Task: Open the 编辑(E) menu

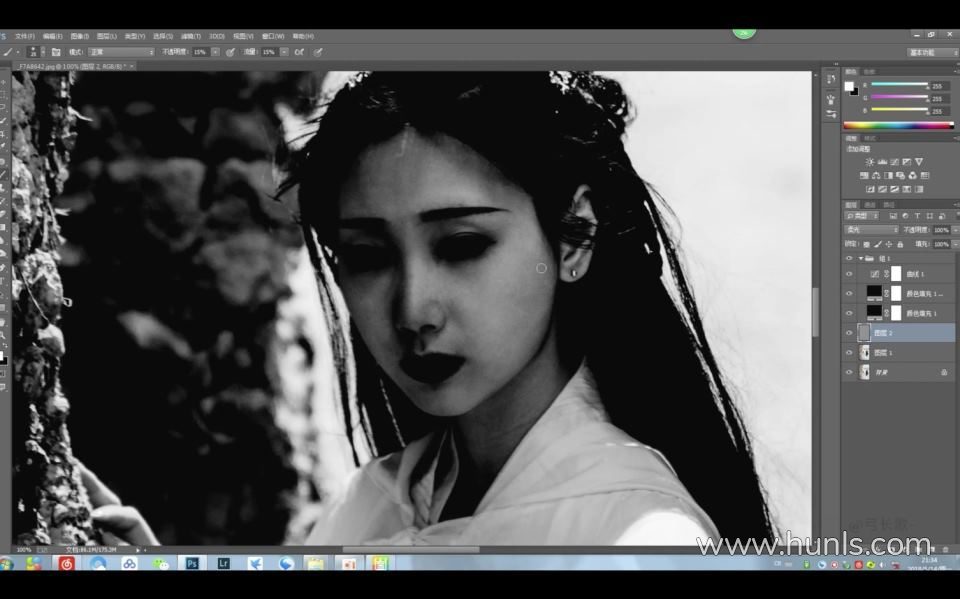Action: pos(53,37)
